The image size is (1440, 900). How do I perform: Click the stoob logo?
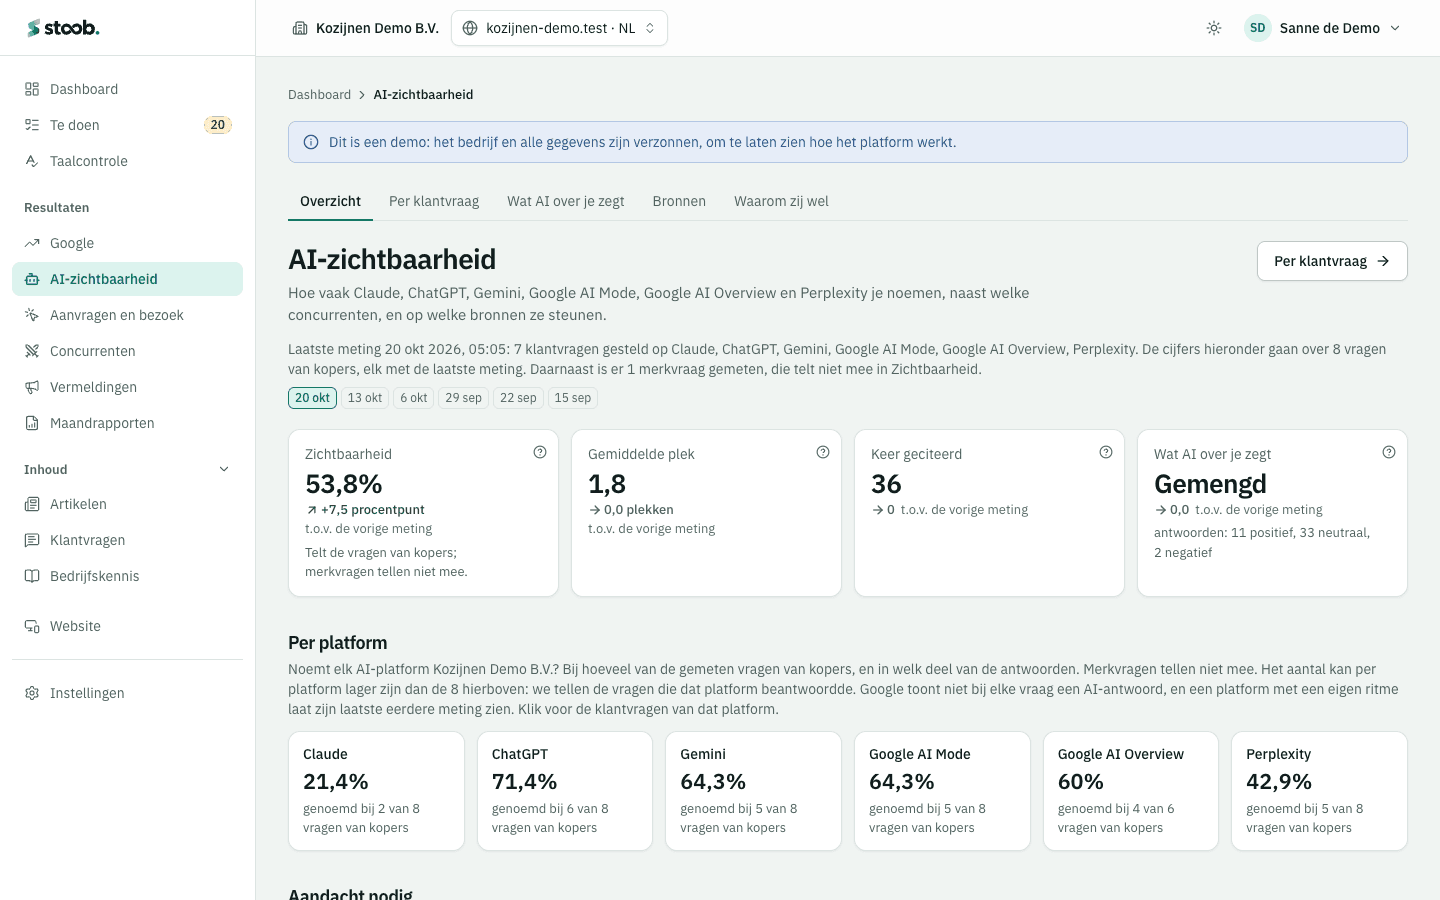(63, 28)
